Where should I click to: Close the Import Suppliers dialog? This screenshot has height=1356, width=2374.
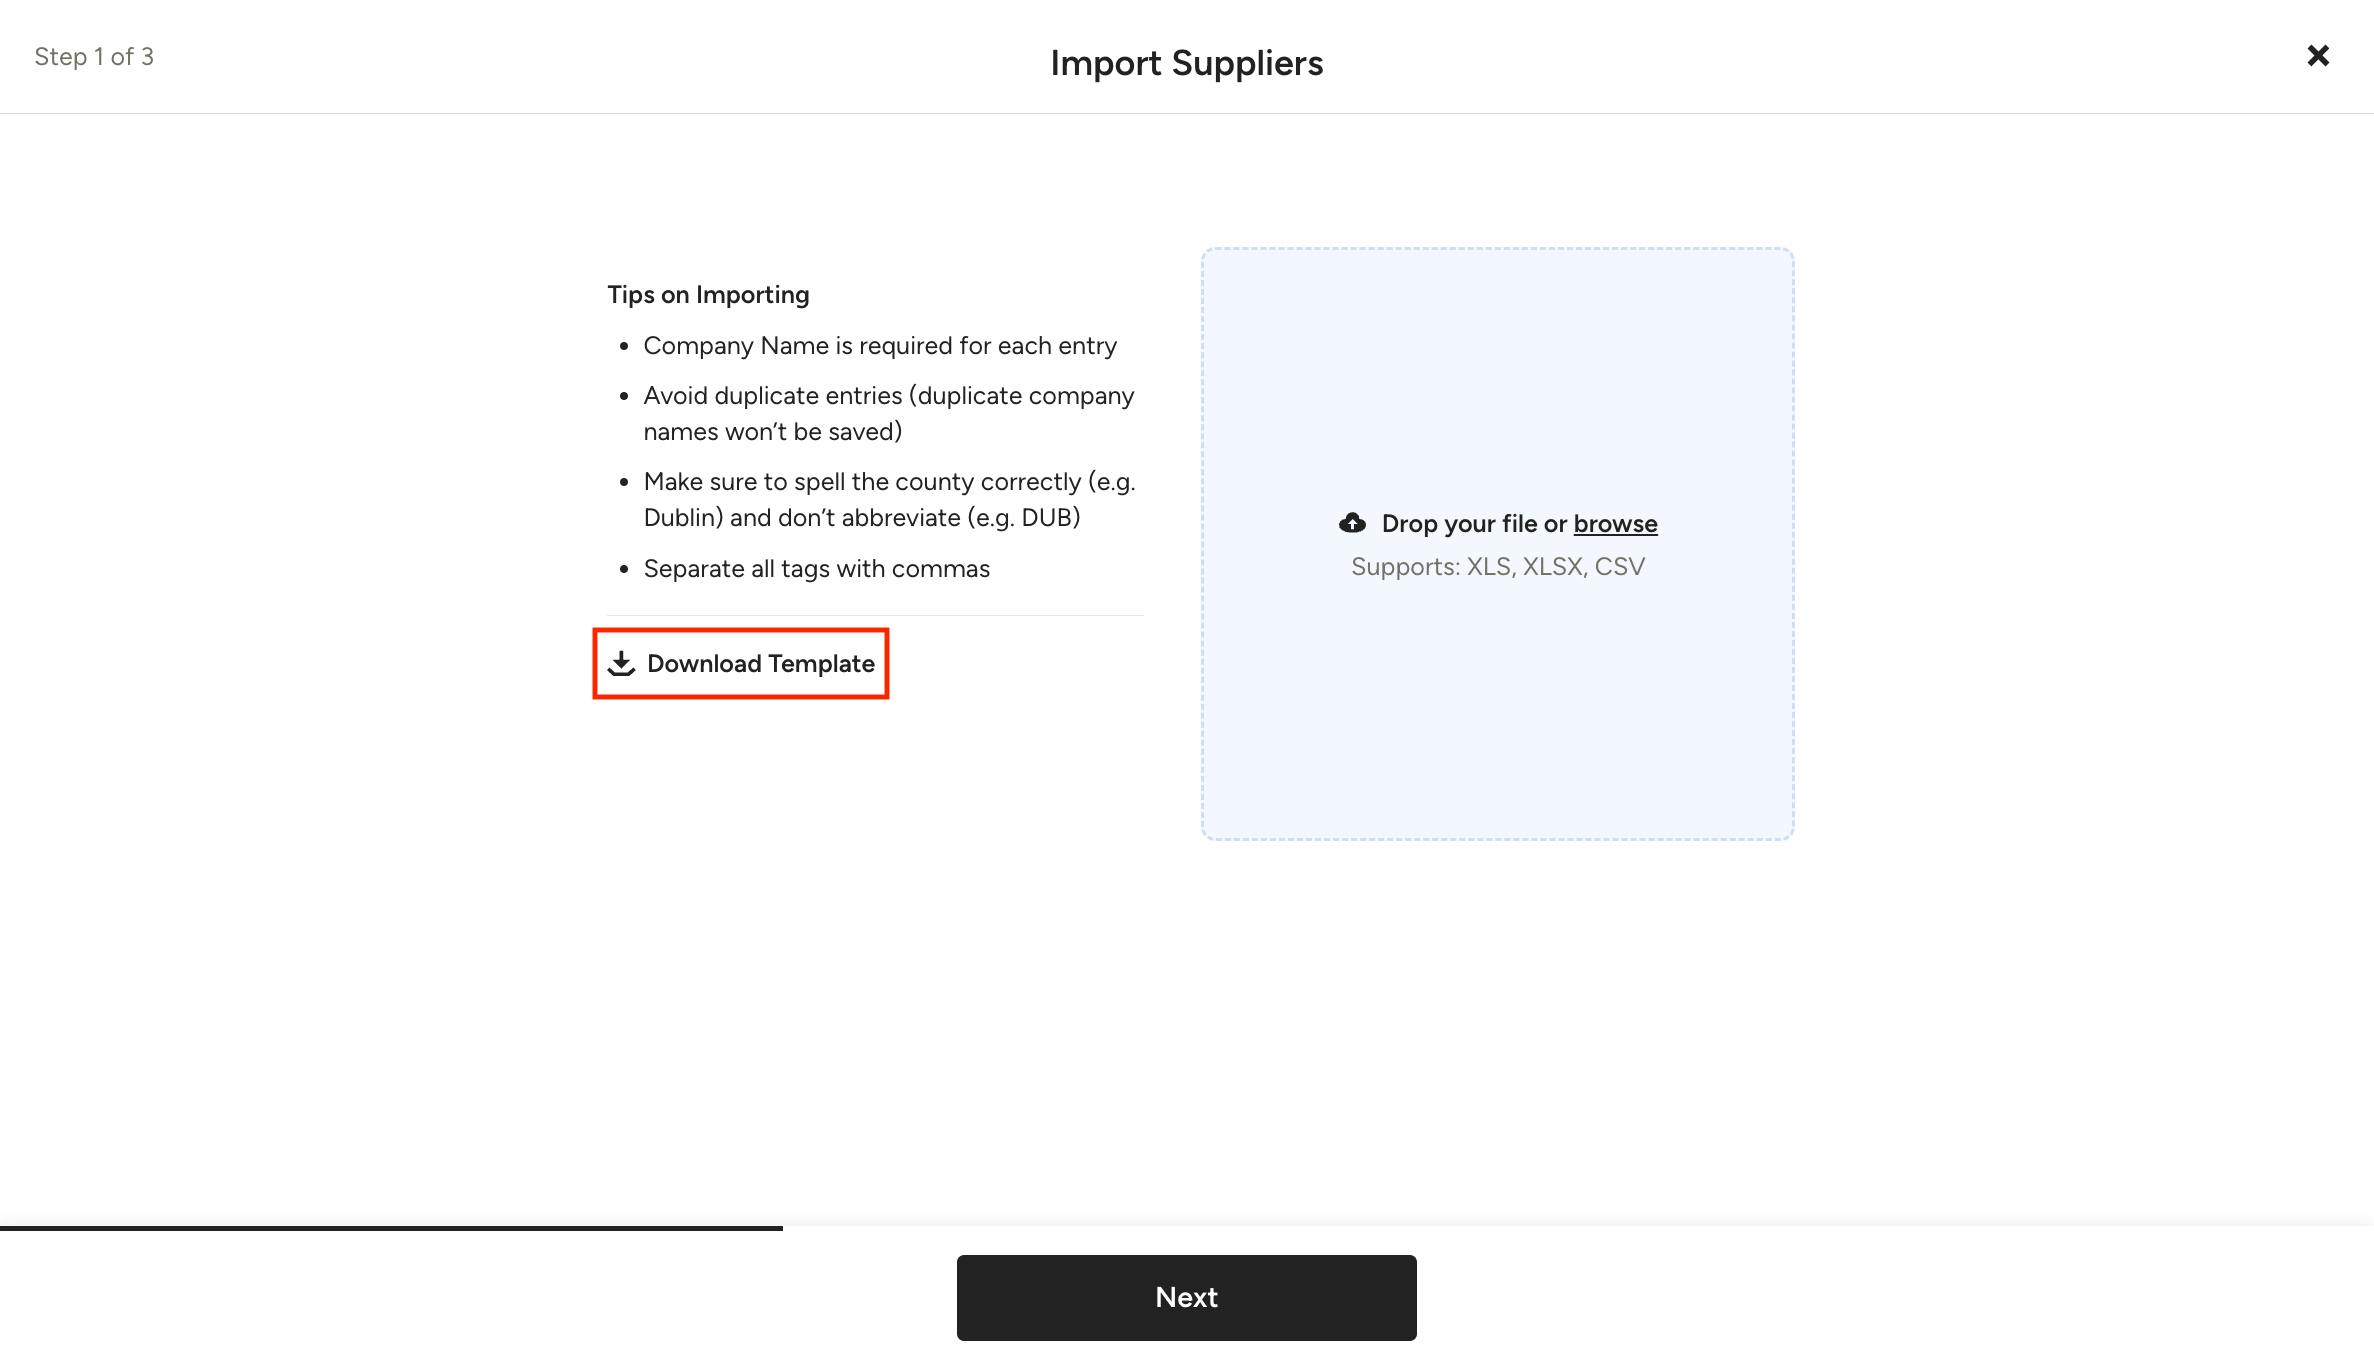tap(2318, 56)
